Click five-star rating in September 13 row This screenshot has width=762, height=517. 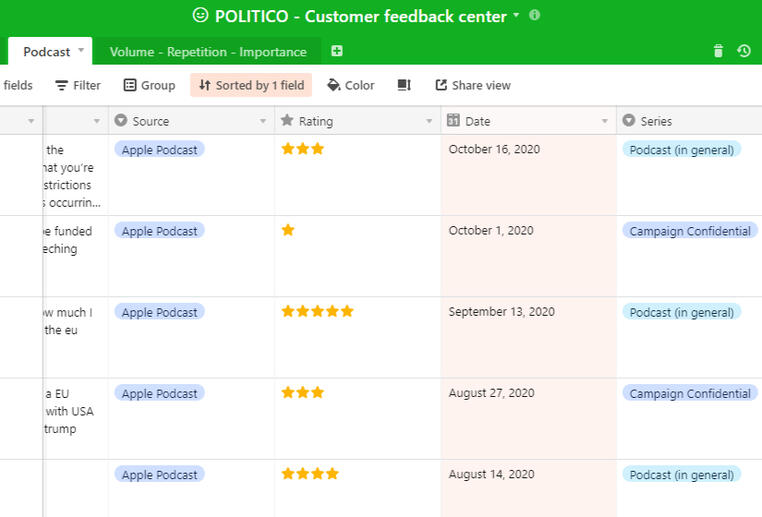317,311
